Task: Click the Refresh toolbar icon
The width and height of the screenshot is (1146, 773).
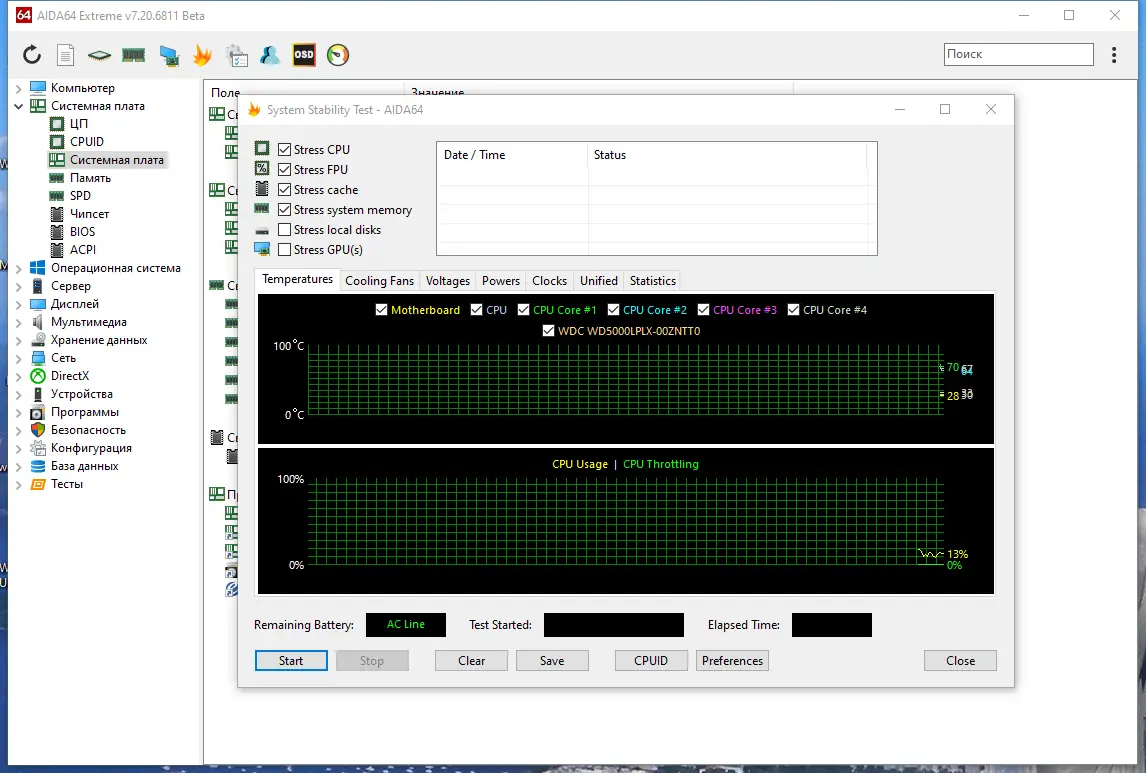Action: [x=31, y=55]
